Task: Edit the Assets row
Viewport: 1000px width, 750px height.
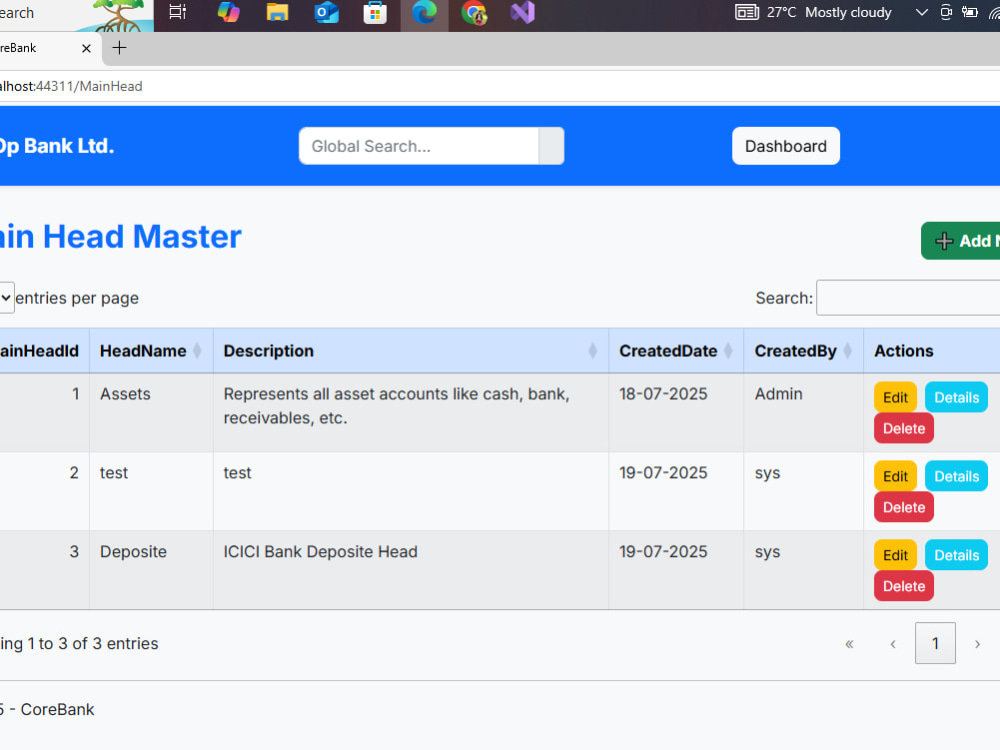Action: [895, 397]
